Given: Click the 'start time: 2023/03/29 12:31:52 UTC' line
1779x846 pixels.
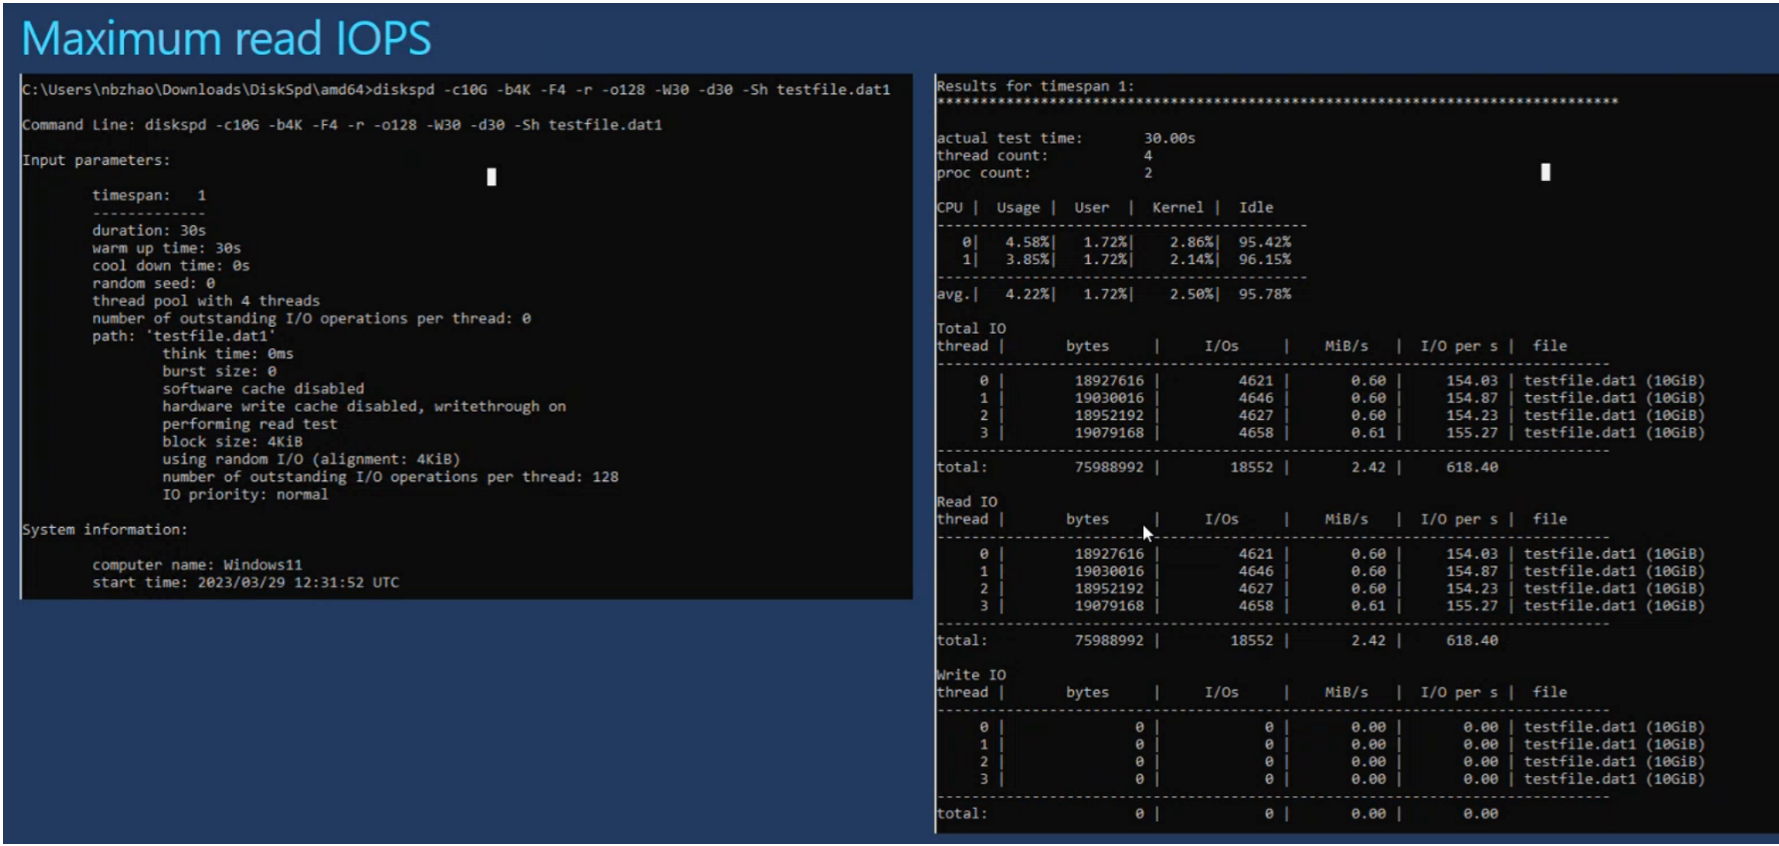Looking at the screenshot, I should [x=246, y=582].
